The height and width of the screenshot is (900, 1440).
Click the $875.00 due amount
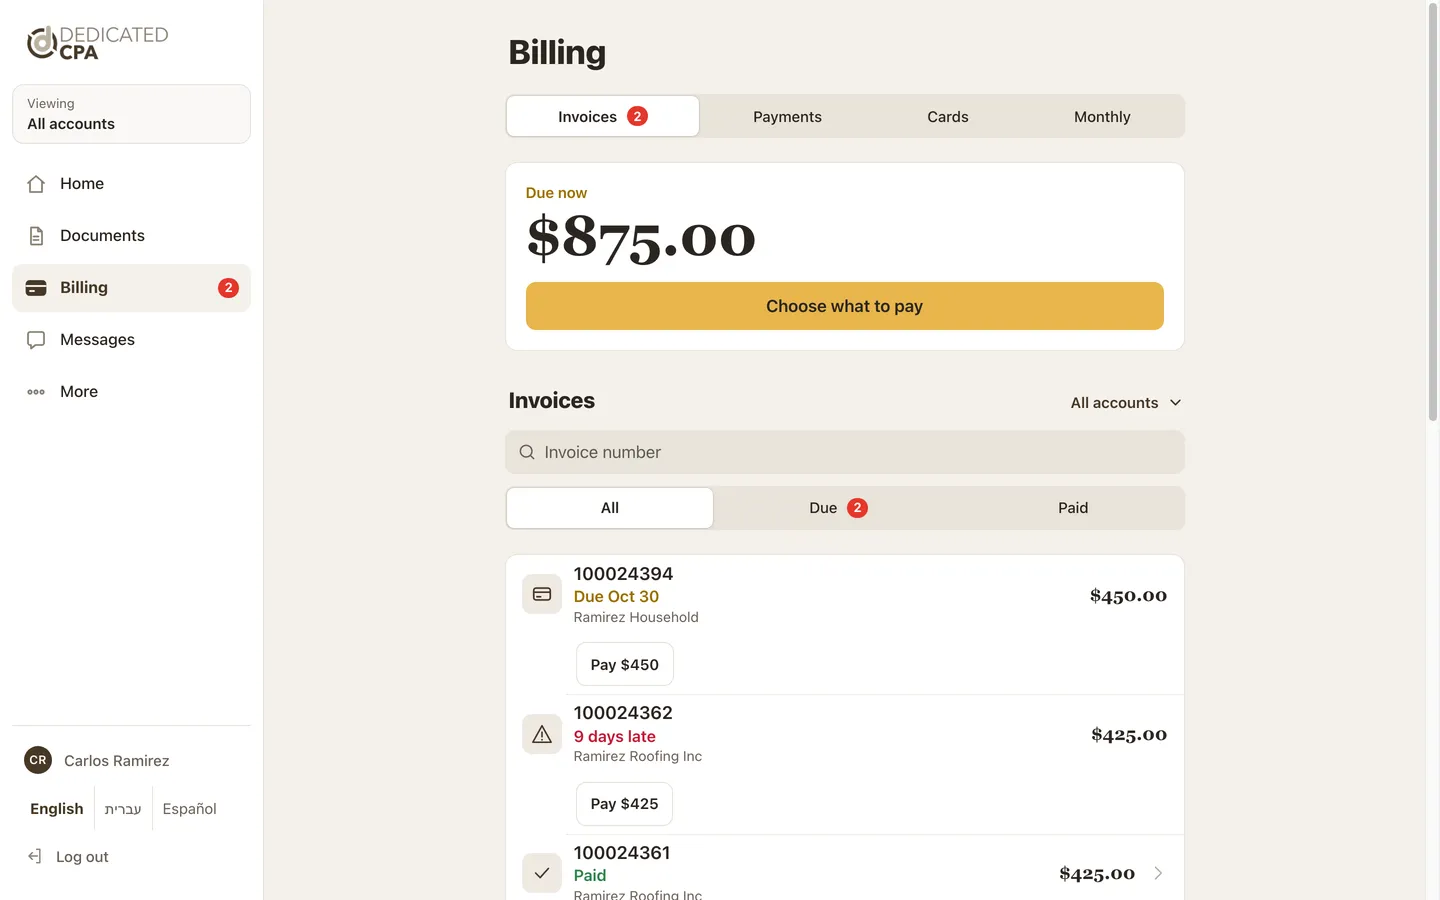point(641,238)
